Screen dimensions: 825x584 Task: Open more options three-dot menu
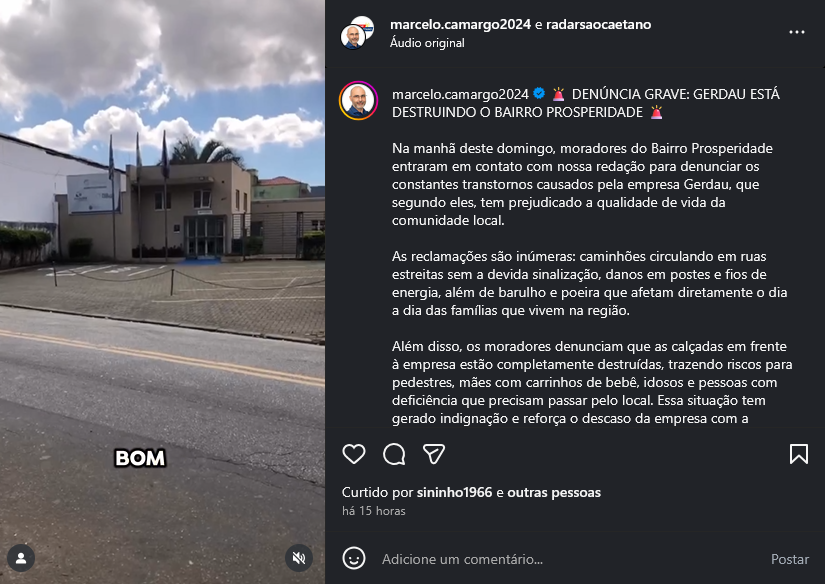pos(797,32)
